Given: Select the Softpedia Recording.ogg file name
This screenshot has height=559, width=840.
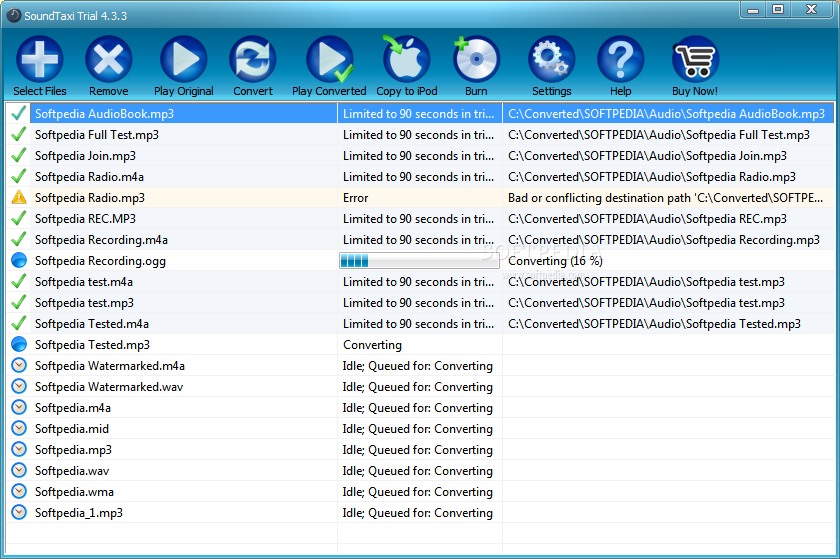Looking at the screenshot, I should (x=100, y=261).
